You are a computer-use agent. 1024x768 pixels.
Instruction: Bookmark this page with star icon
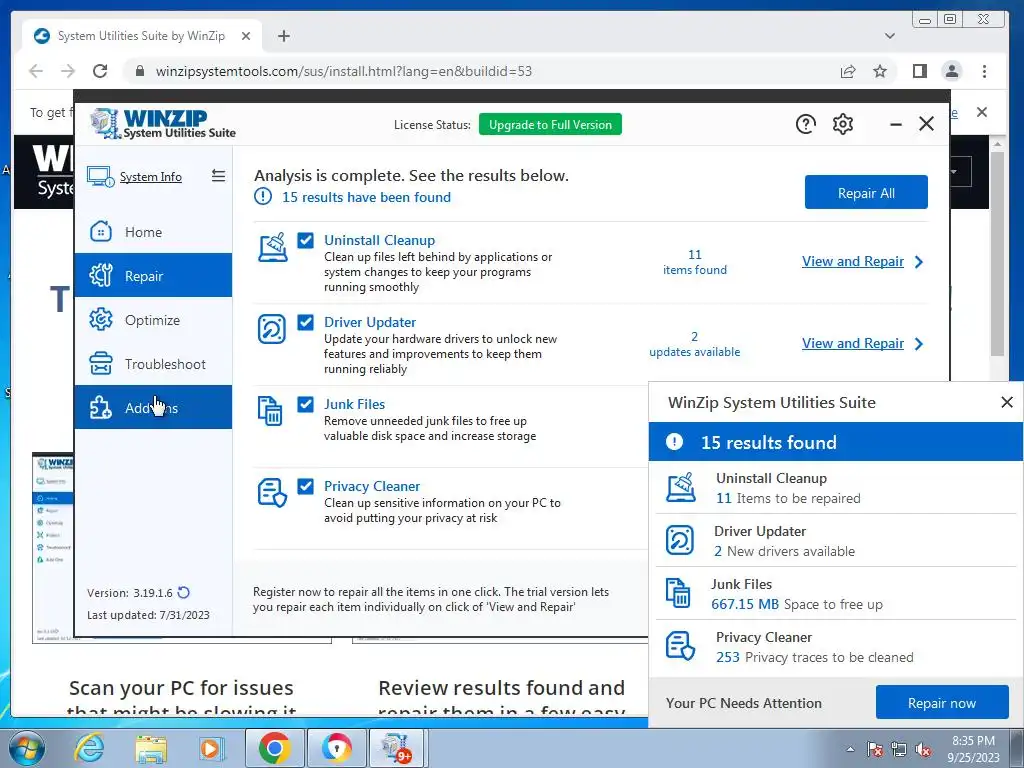tap(880, 71)
